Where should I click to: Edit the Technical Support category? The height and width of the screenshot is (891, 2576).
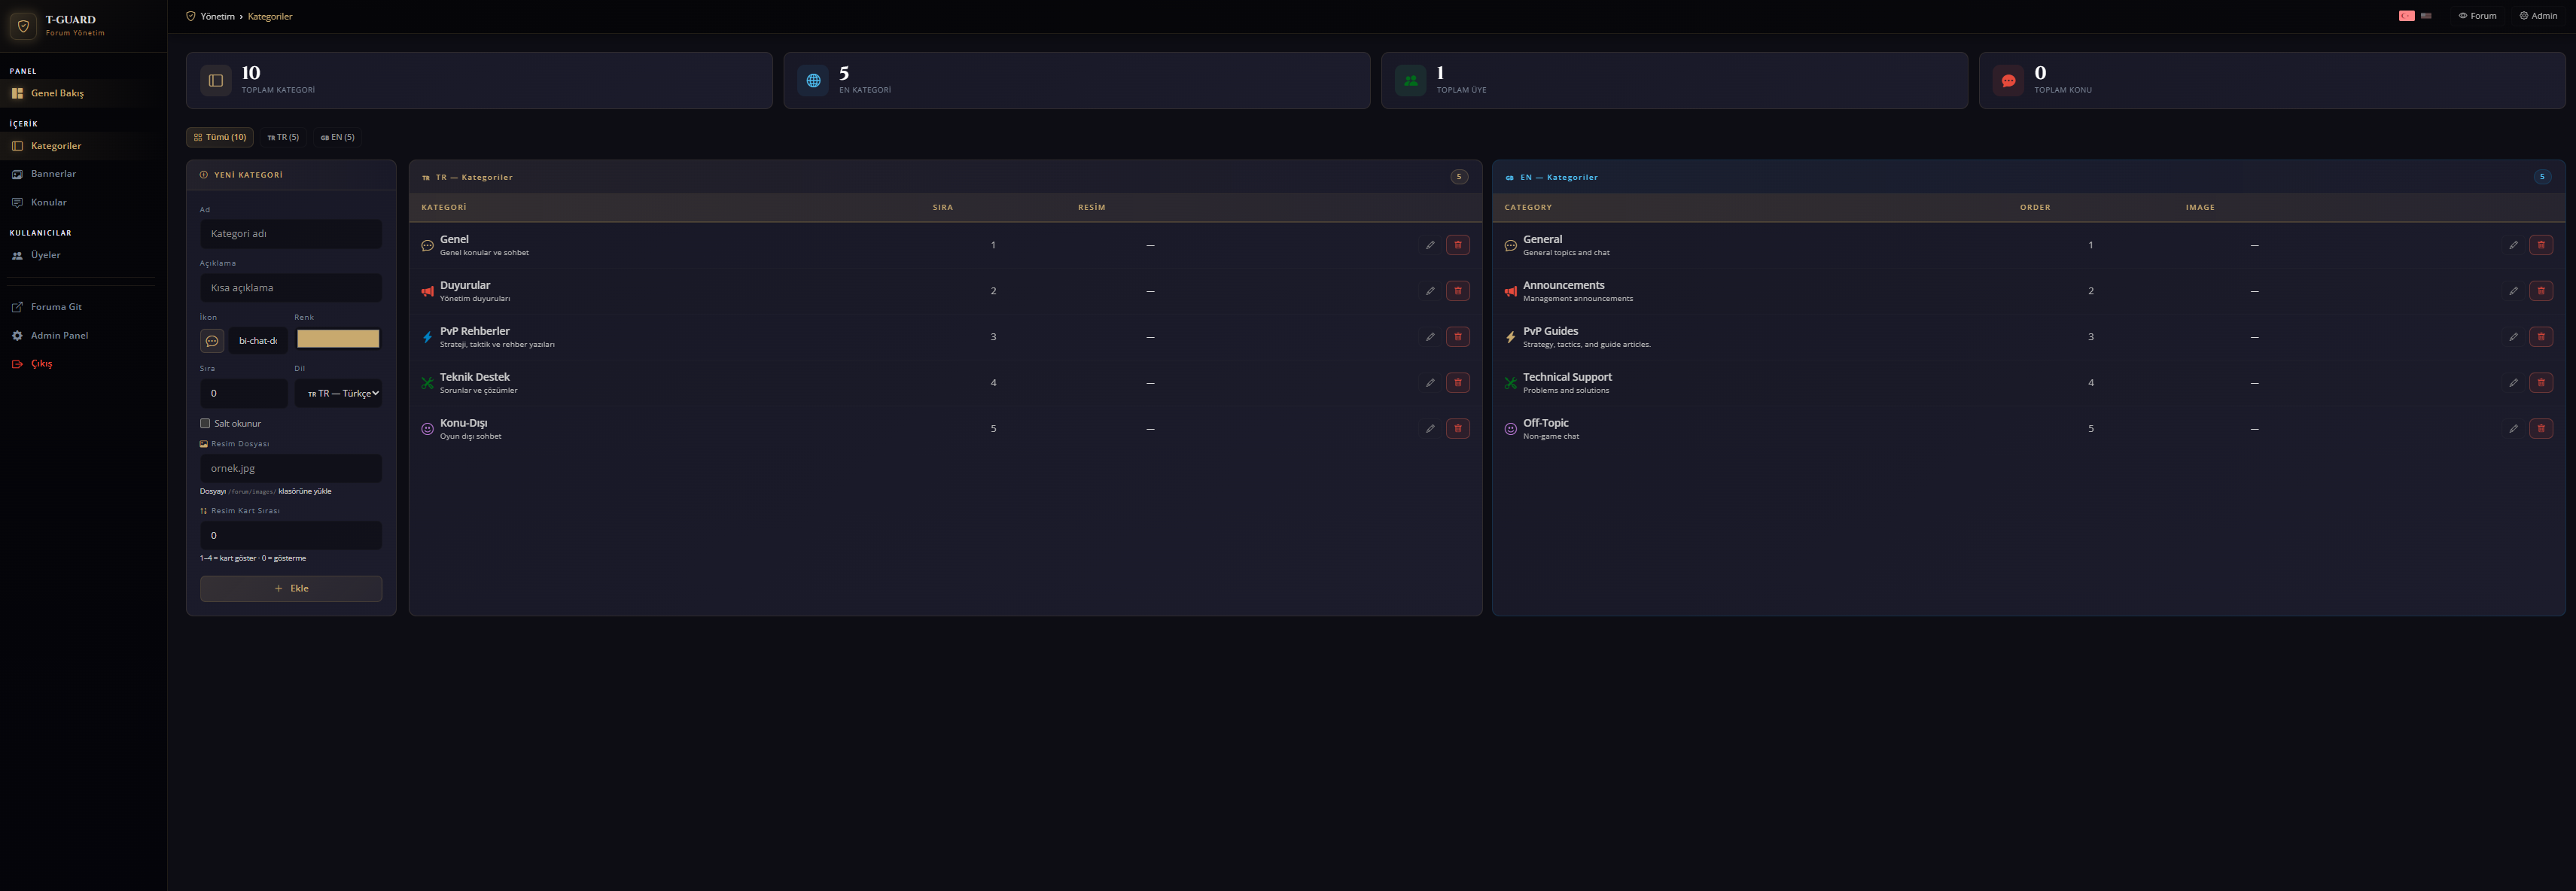click(2513, 383)
